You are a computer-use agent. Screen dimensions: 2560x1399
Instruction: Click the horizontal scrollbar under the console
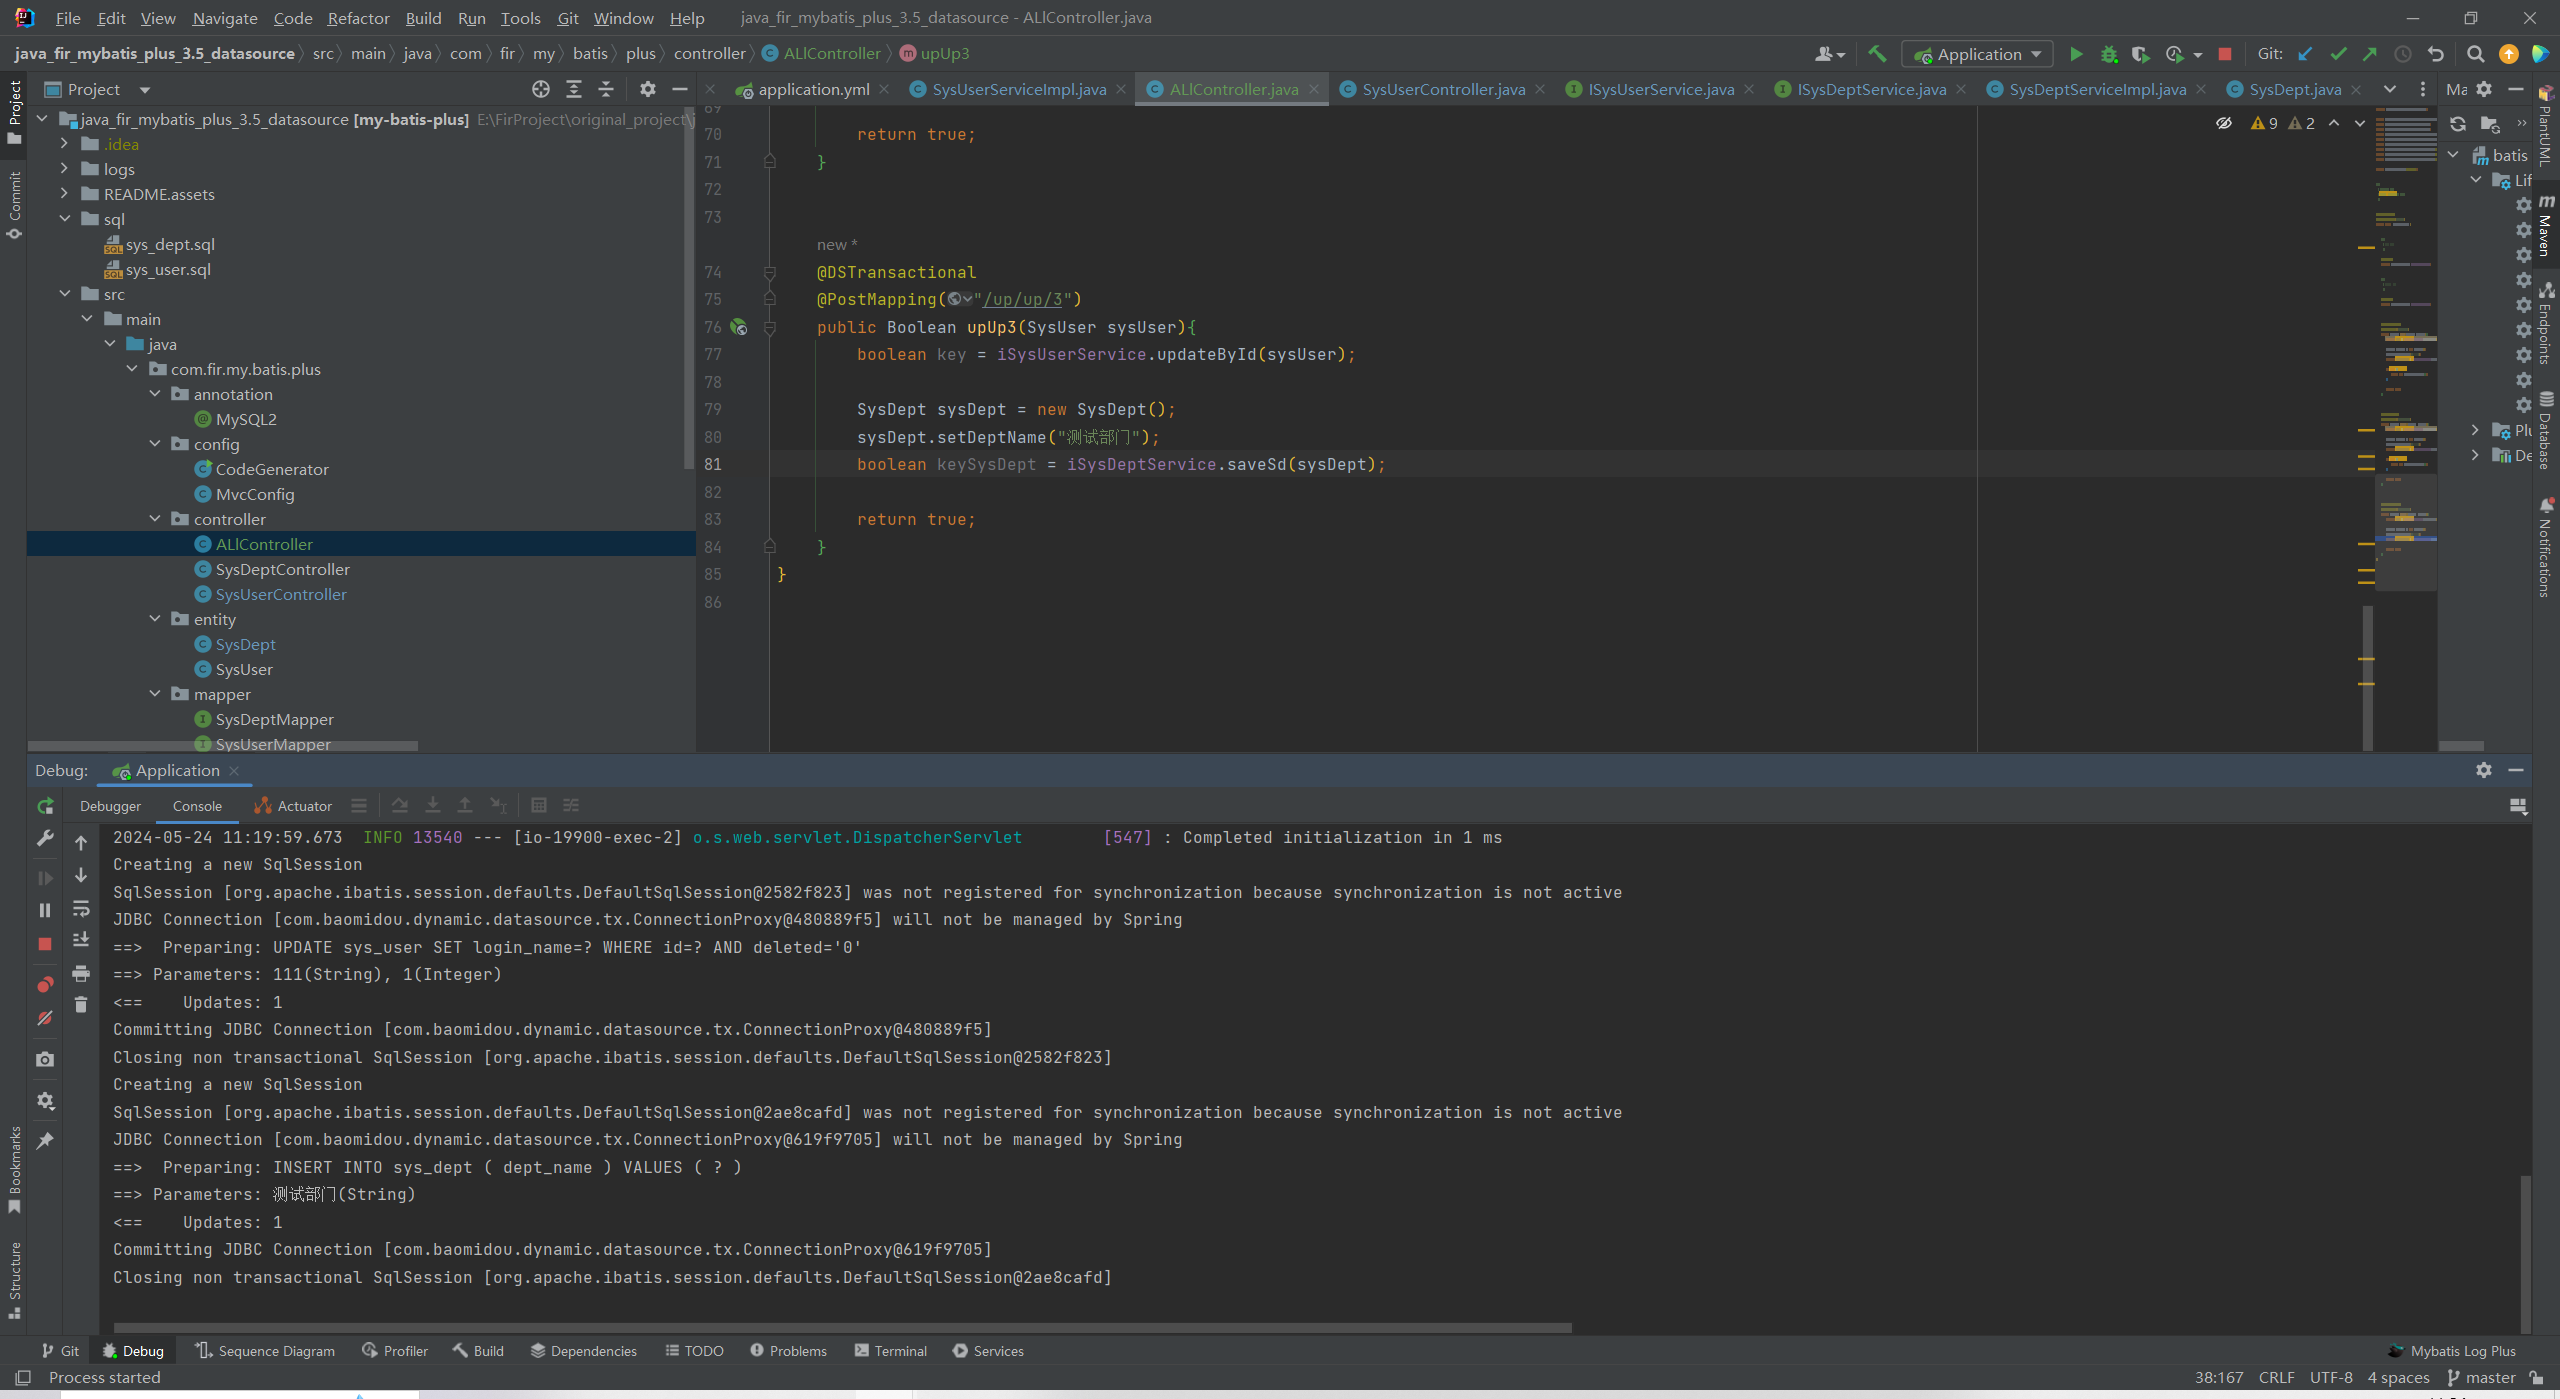point(840,1327)
